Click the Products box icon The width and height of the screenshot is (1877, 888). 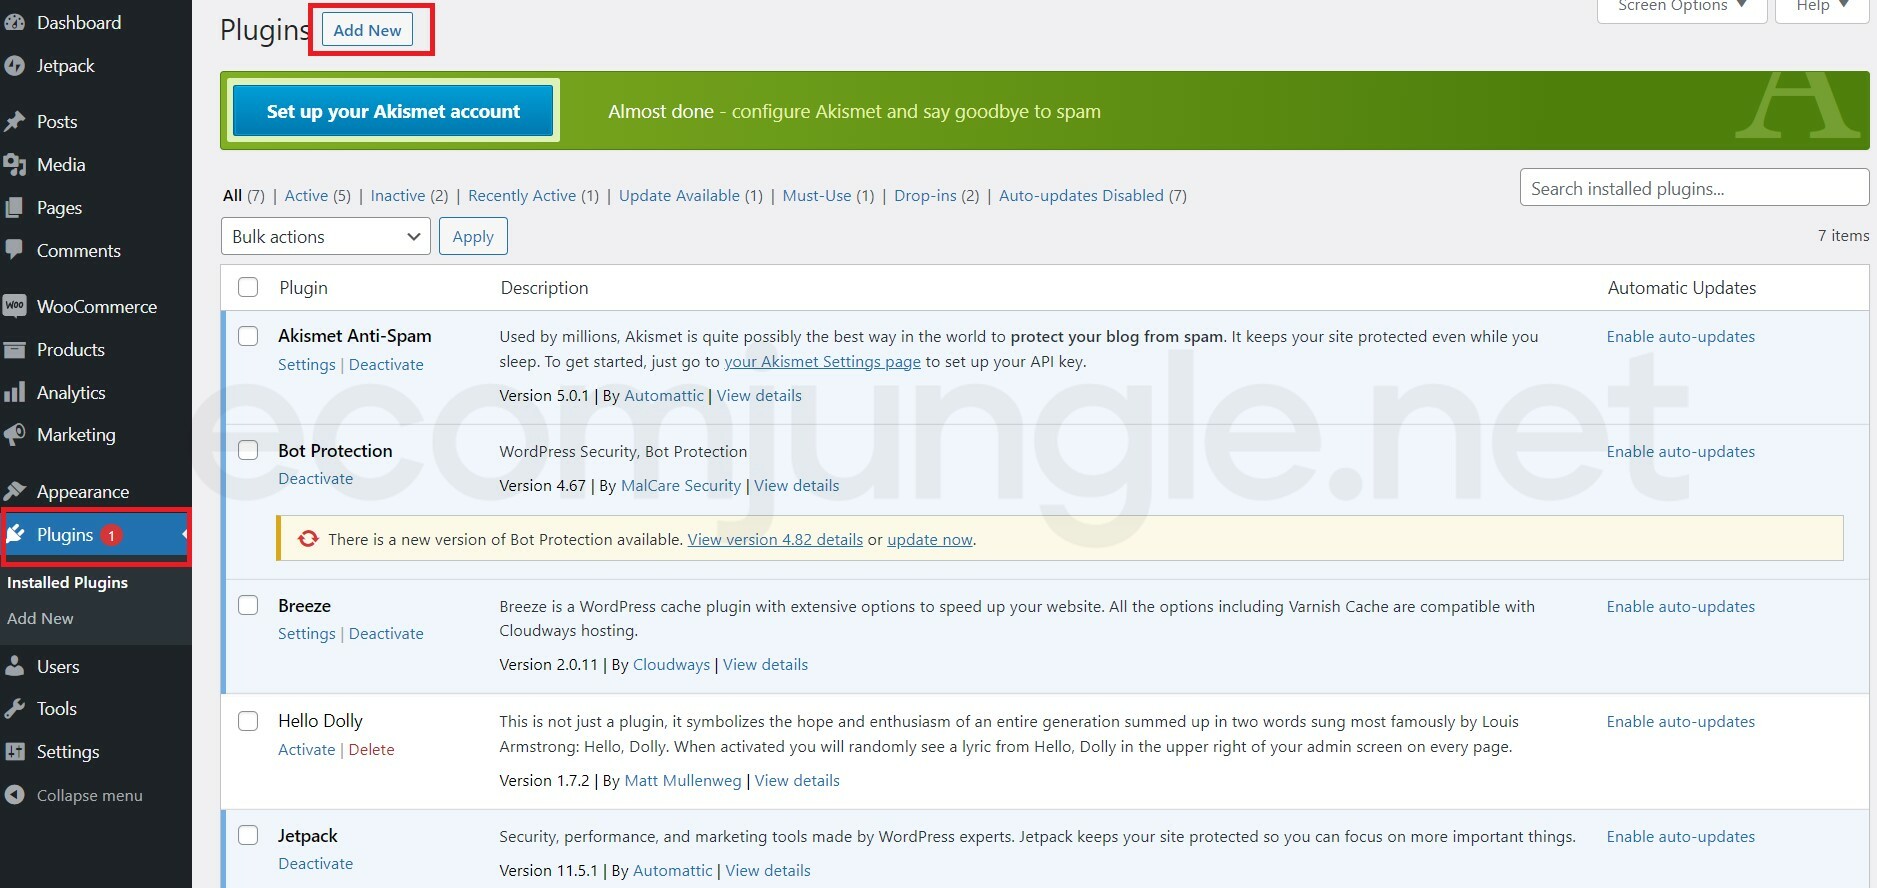coord(14,350)
